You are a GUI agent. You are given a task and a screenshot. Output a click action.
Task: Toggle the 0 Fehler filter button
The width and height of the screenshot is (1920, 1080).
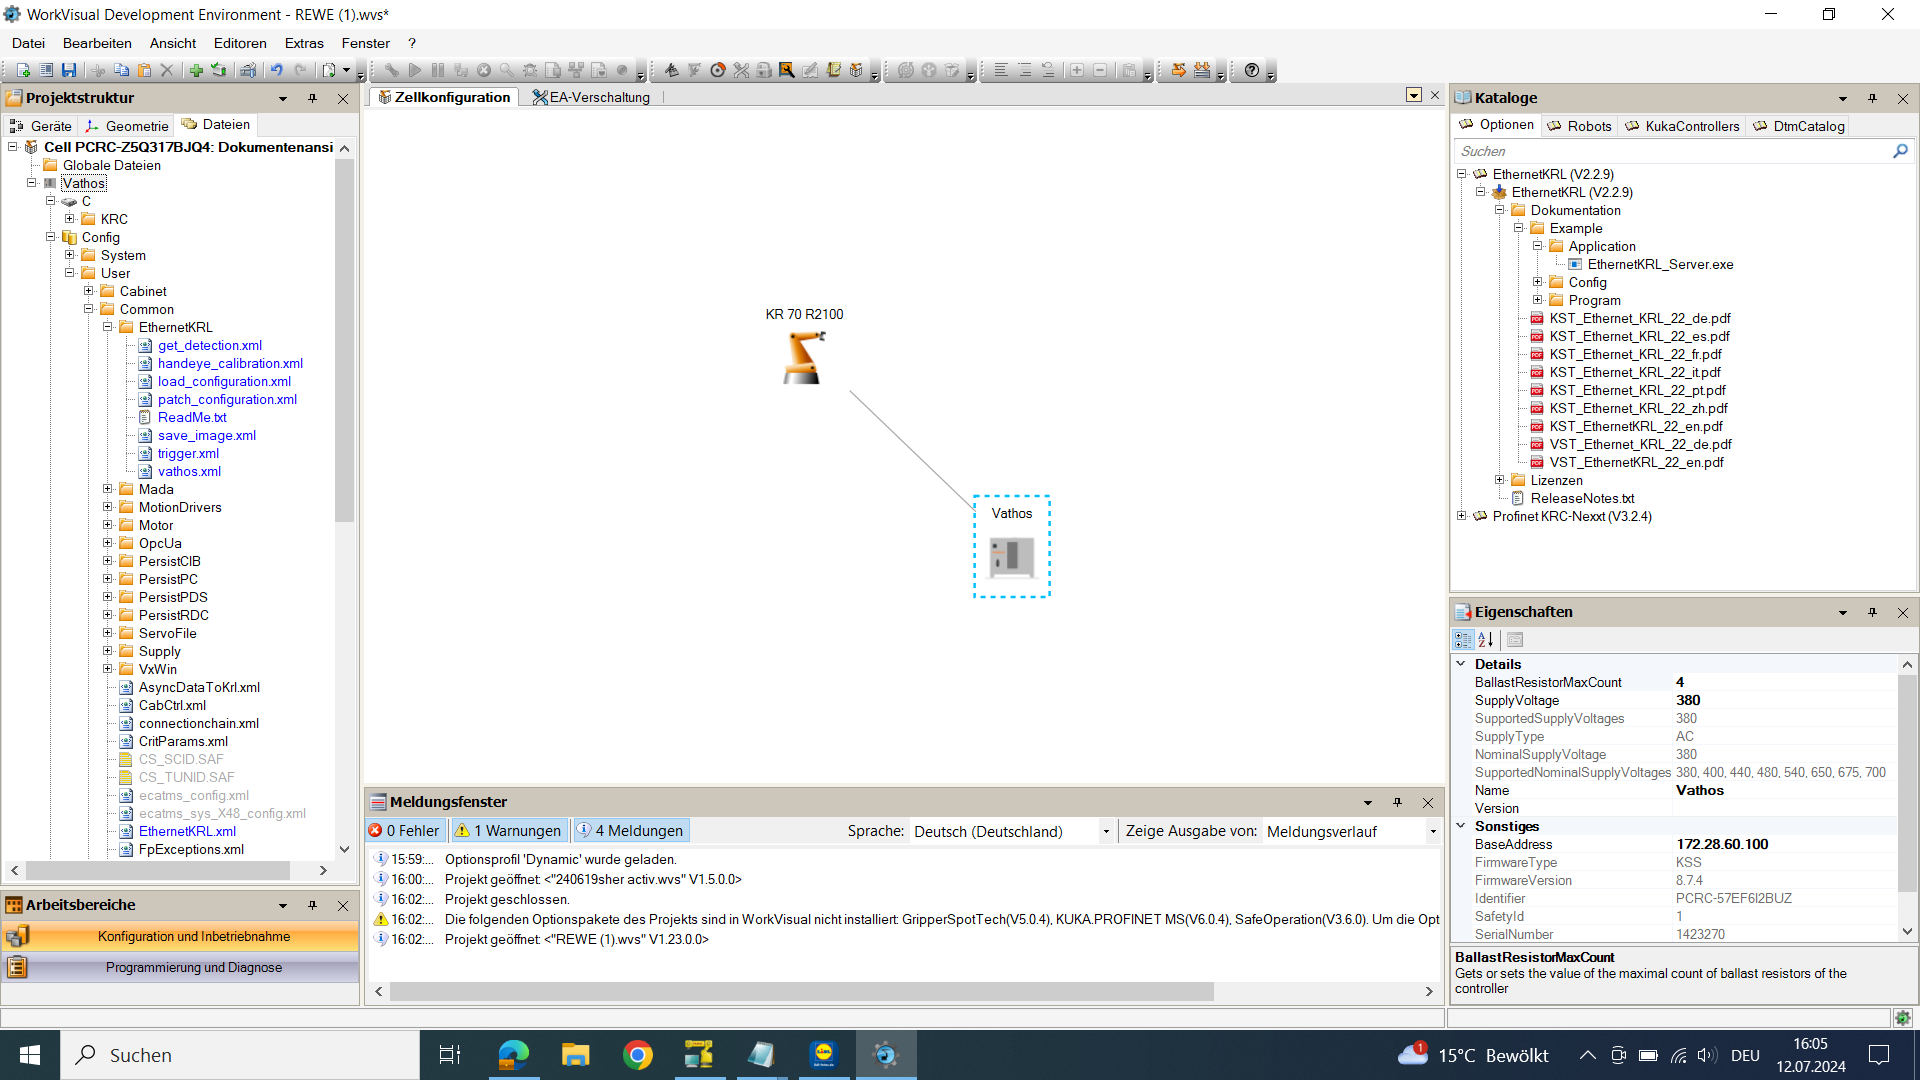[405, 831]
